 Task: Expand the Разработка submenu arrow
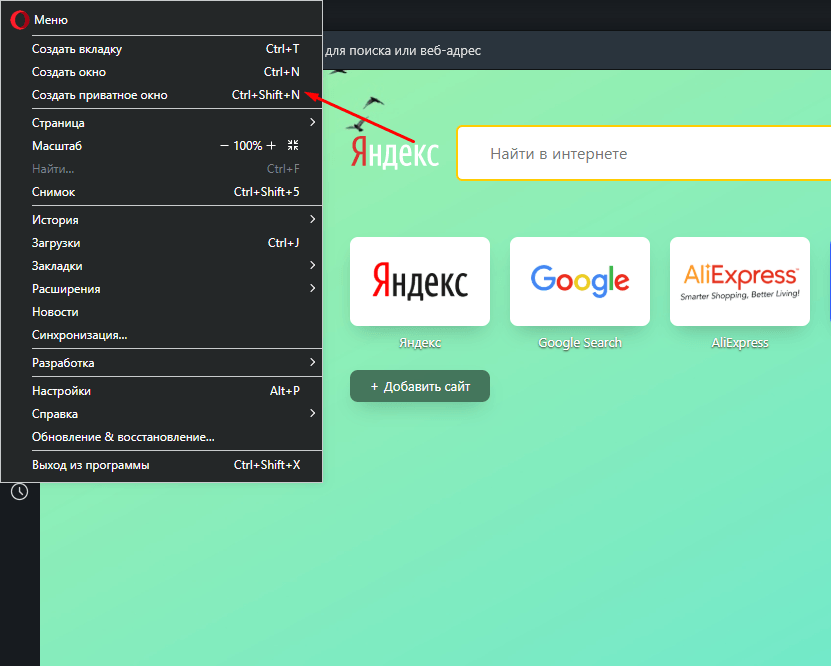pyautogui.click(x=312, y=362)
